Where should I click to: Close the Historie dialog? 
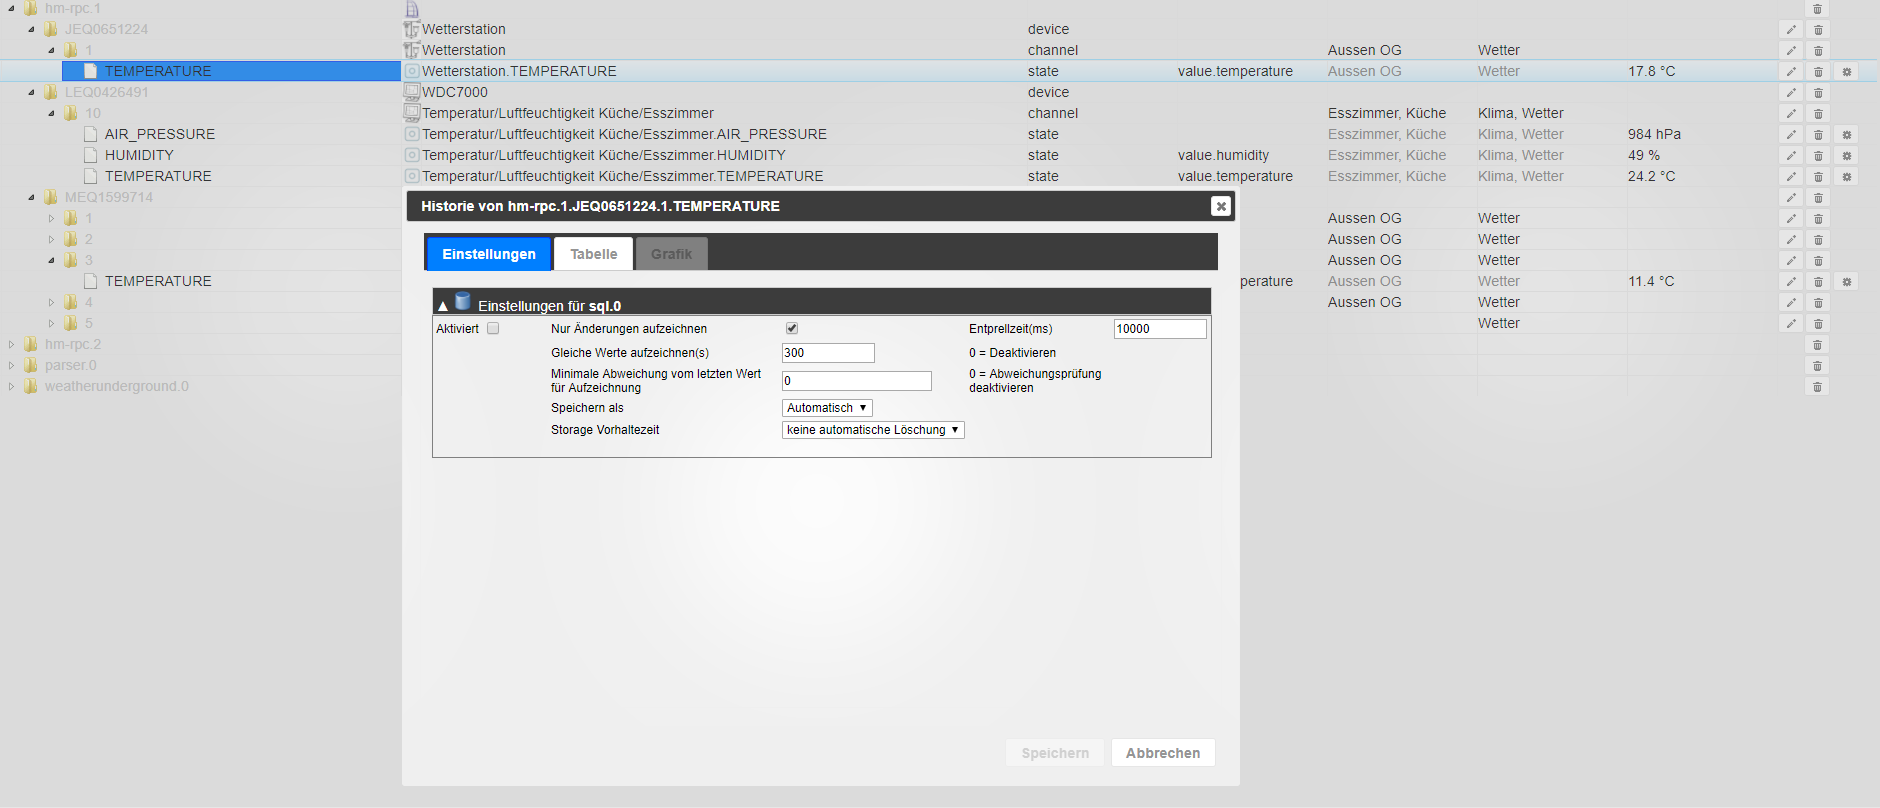point(1220,206)
